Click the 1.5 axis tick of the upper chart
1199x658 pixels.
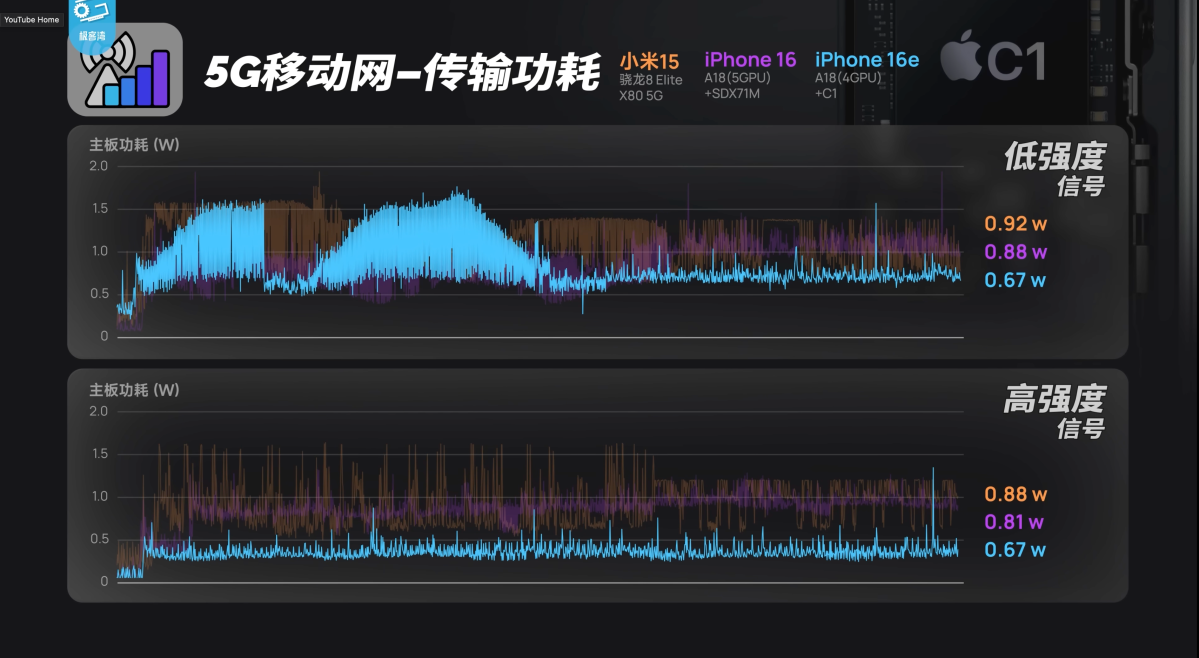point(99,209)
